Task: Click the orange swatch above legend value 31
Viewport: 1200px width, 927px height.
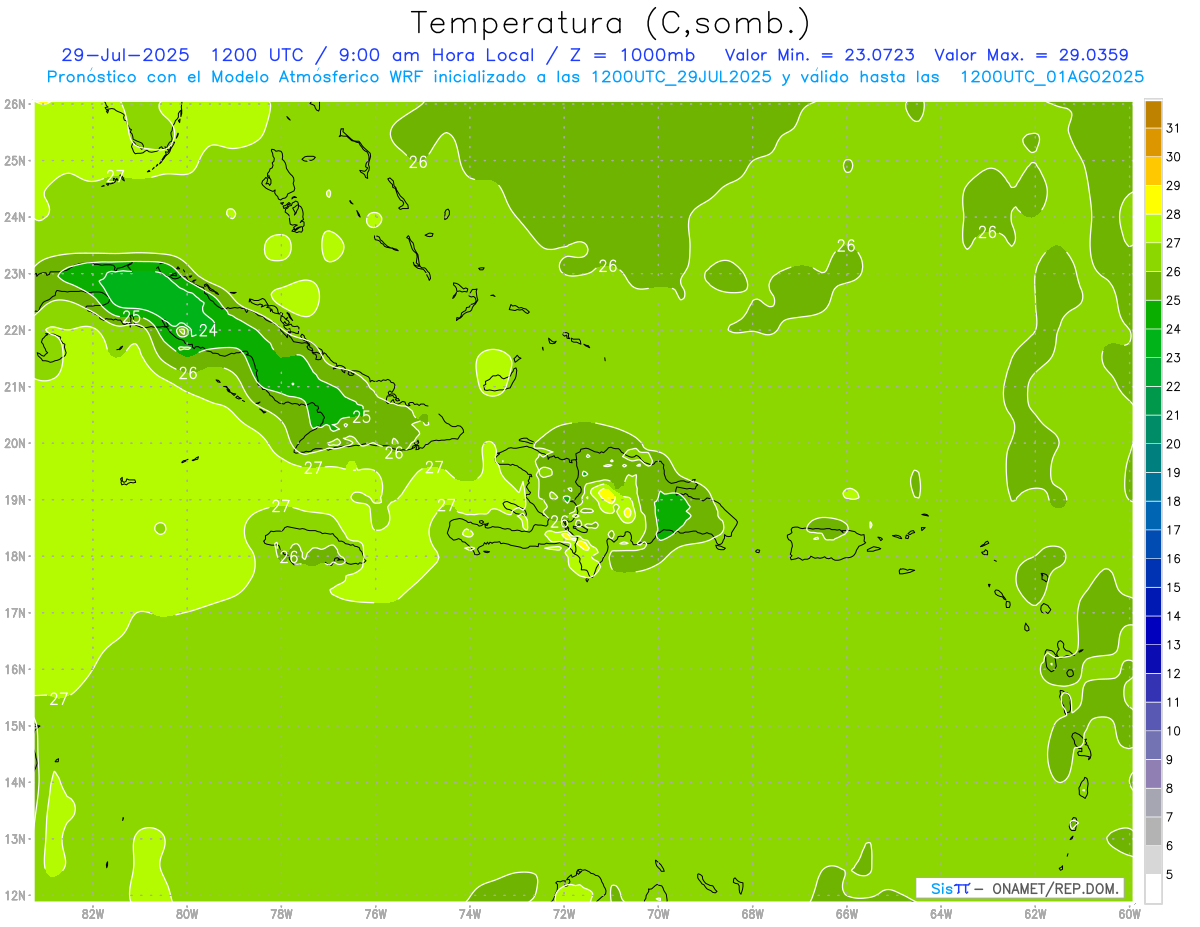Action: (x=1153, y=114)
